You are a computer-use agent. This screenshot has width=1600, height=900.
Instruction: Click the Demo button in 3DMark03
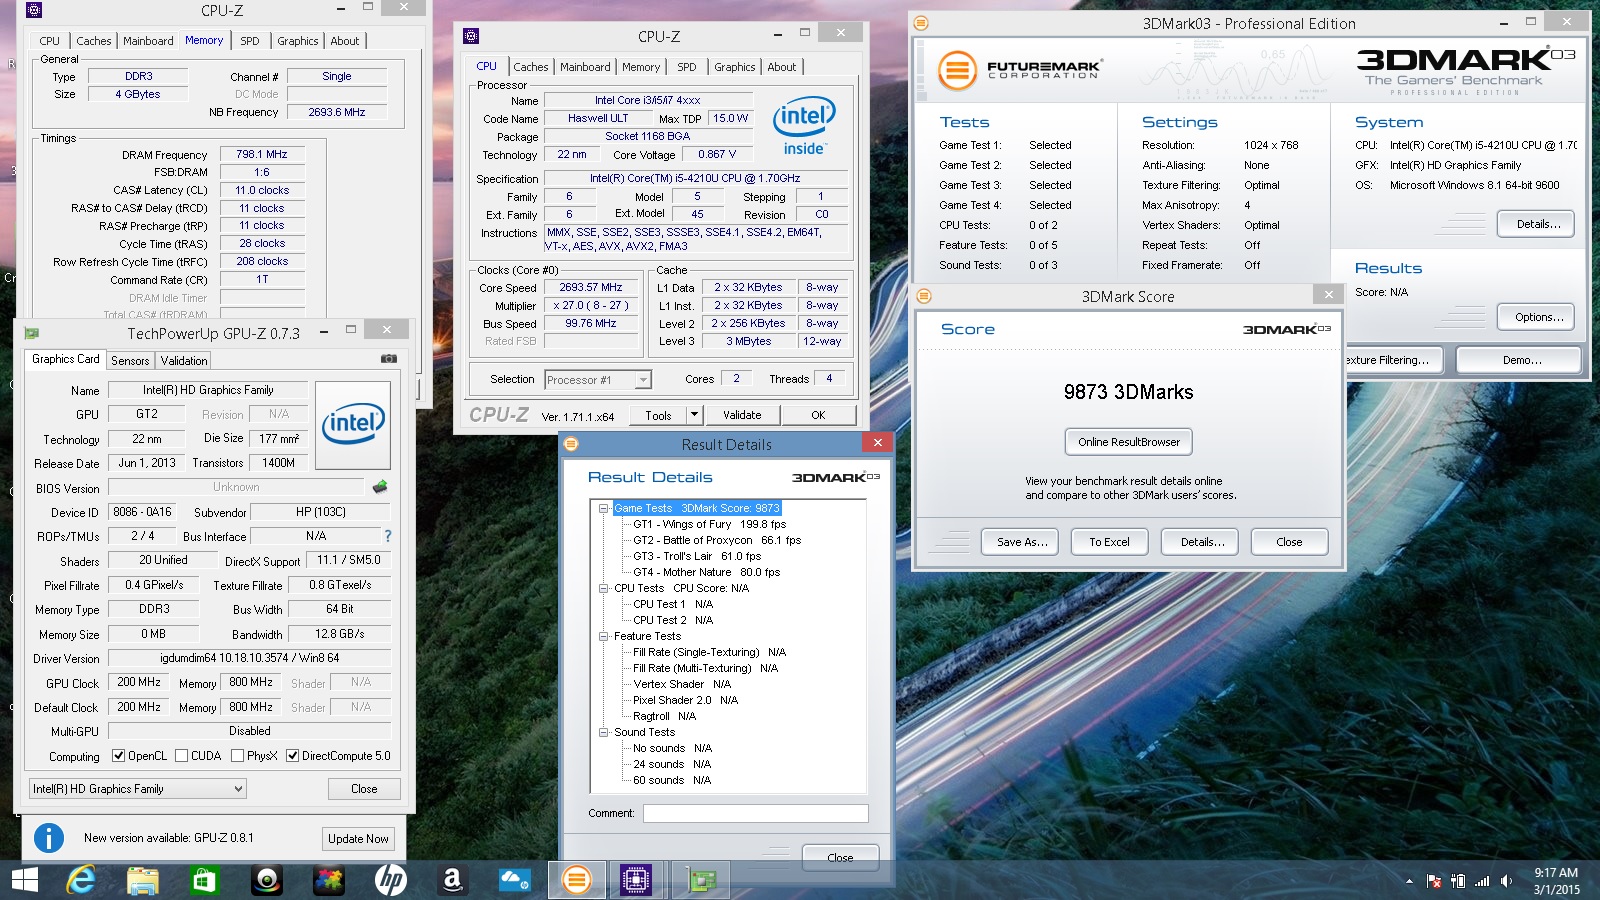tap(1521, 360)
